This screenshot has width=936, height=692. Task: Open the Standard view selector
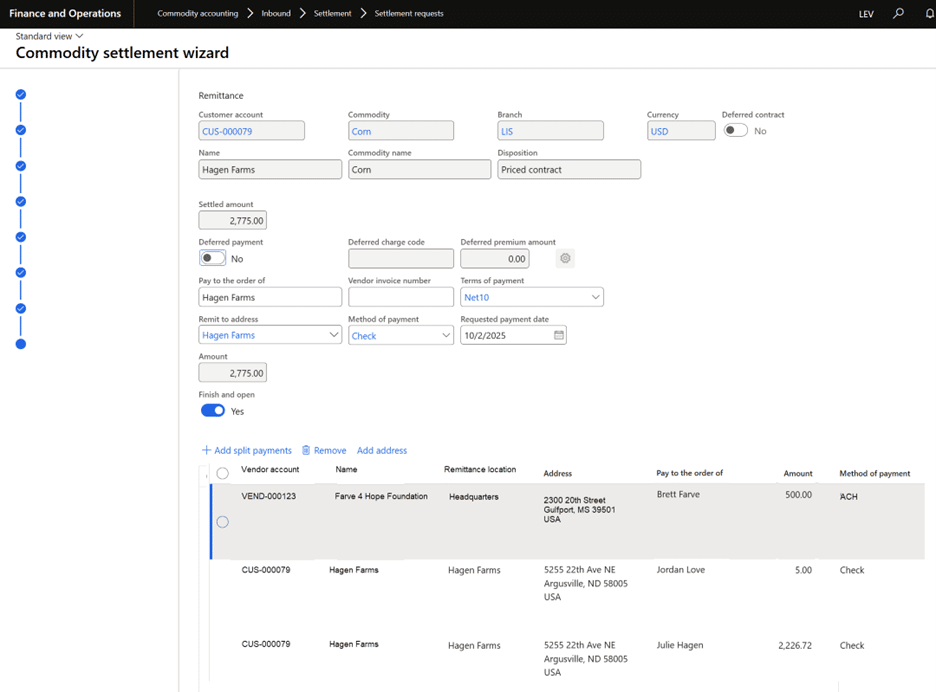pyautogui.click(x=48, y=35)
